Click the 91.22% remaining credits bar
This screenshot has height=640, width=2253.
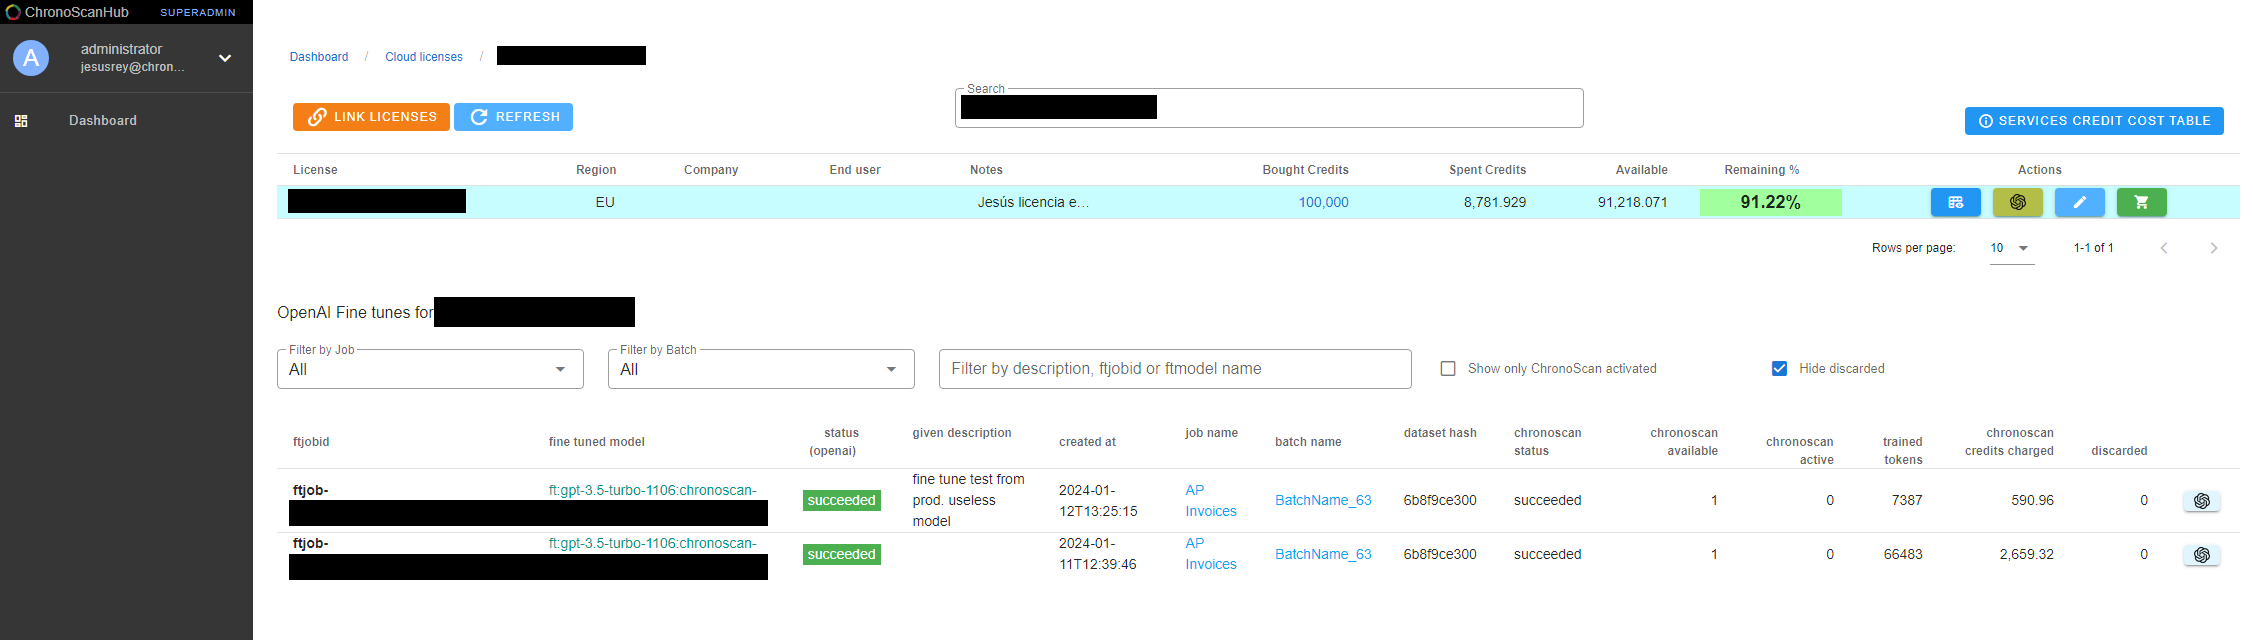[x=1770, y=202]
